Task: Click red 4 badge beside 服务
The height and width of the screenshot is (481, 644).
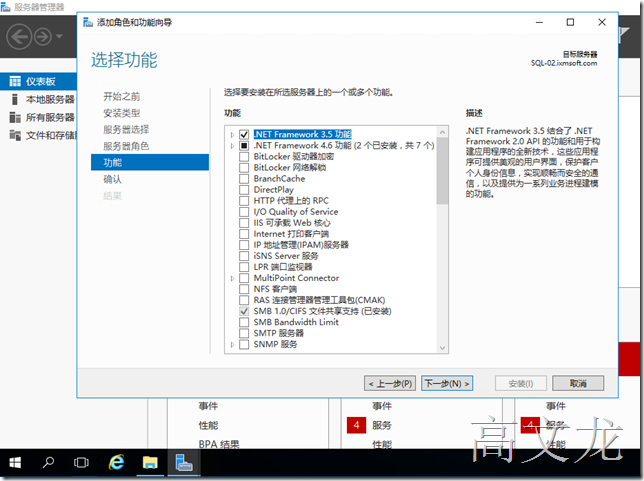Action: tap(356, 425)
